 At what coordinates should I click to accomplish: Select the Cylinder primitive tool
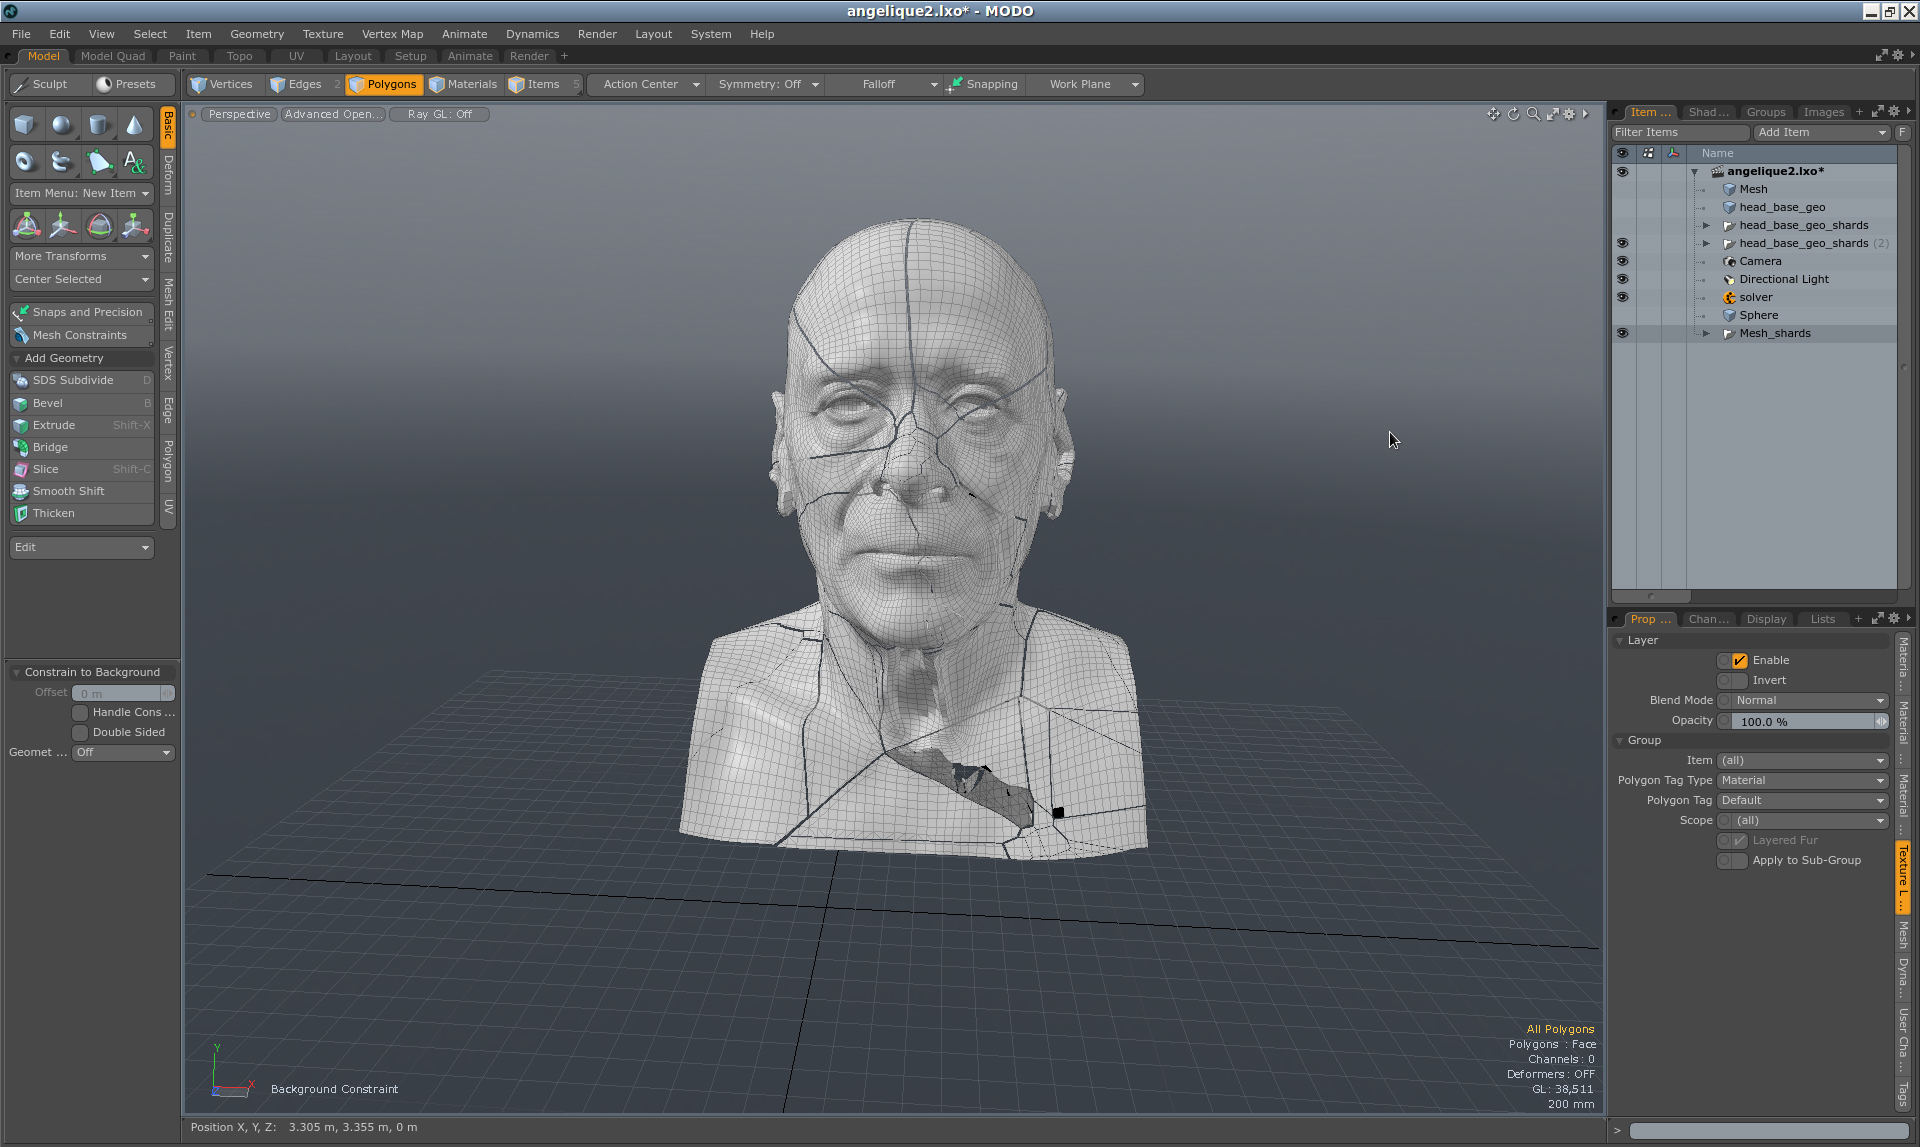tap(98, 125)
